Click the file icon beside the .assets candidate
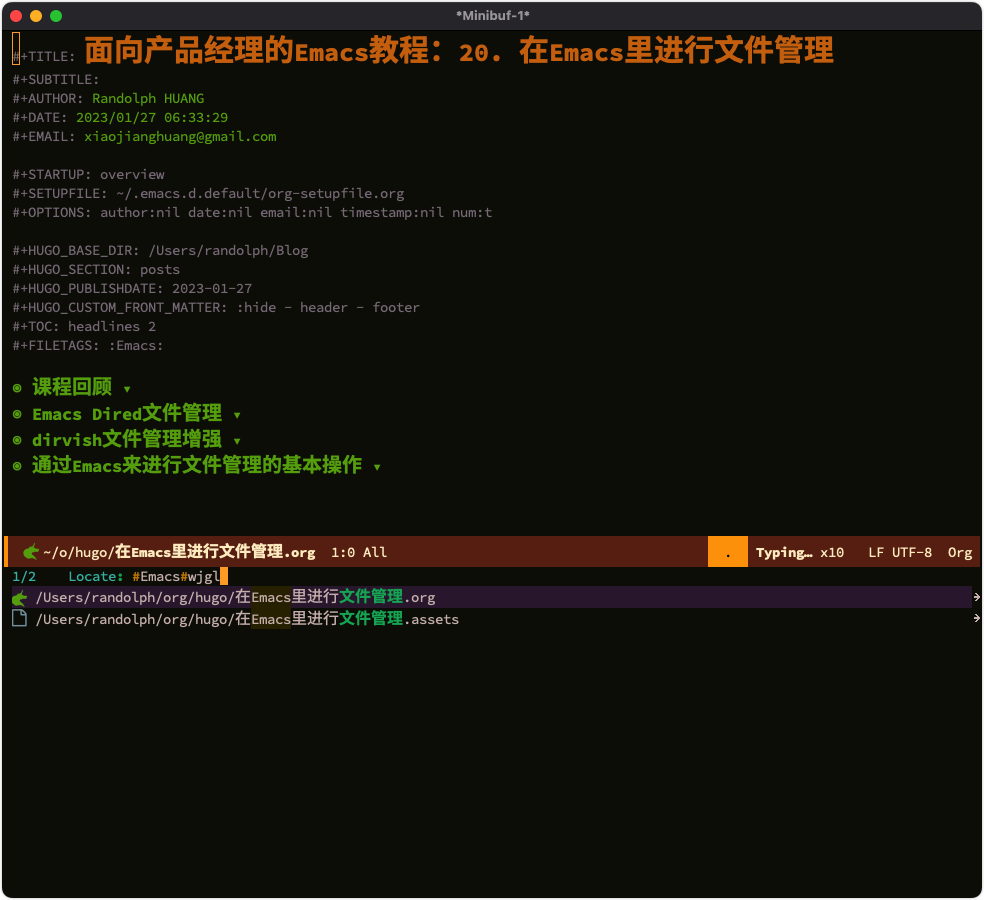Viewport: 984px width, 900px height. click(19, 619)
